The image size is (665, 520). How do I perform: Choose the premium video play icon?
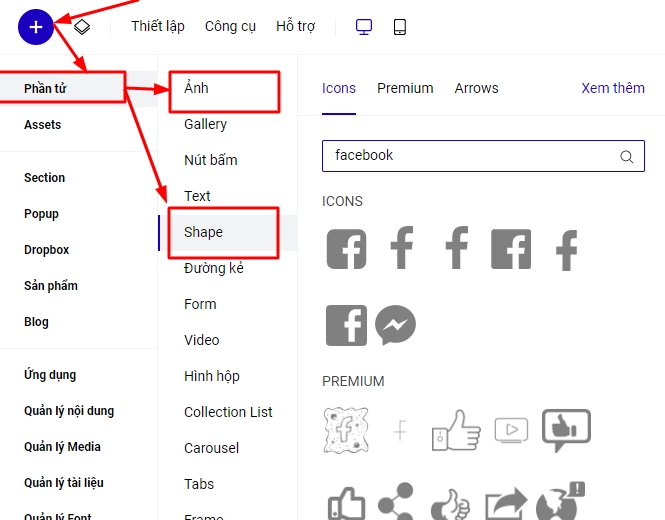click(x=511, y=430)
